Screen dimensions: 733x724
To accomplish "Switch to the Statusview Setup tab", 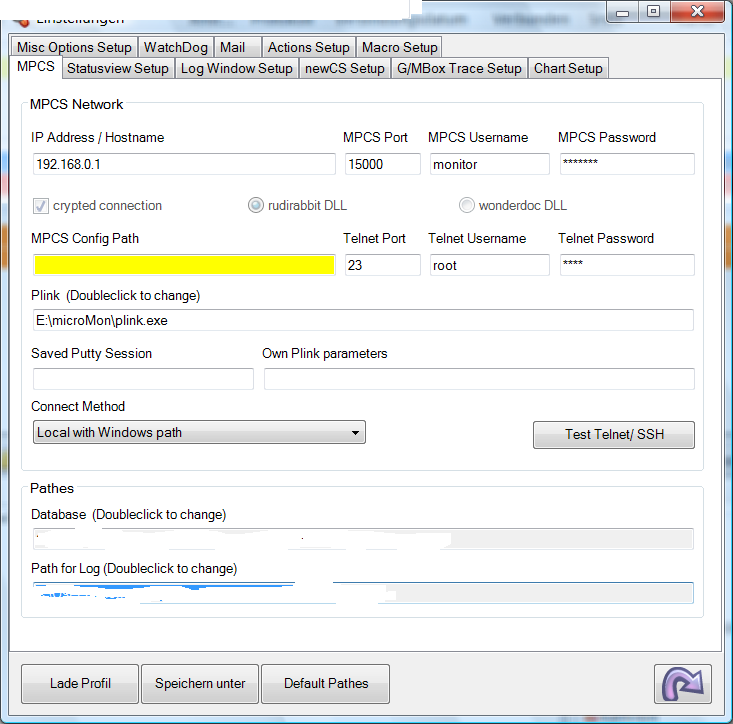I will click(x=117, y=68).
